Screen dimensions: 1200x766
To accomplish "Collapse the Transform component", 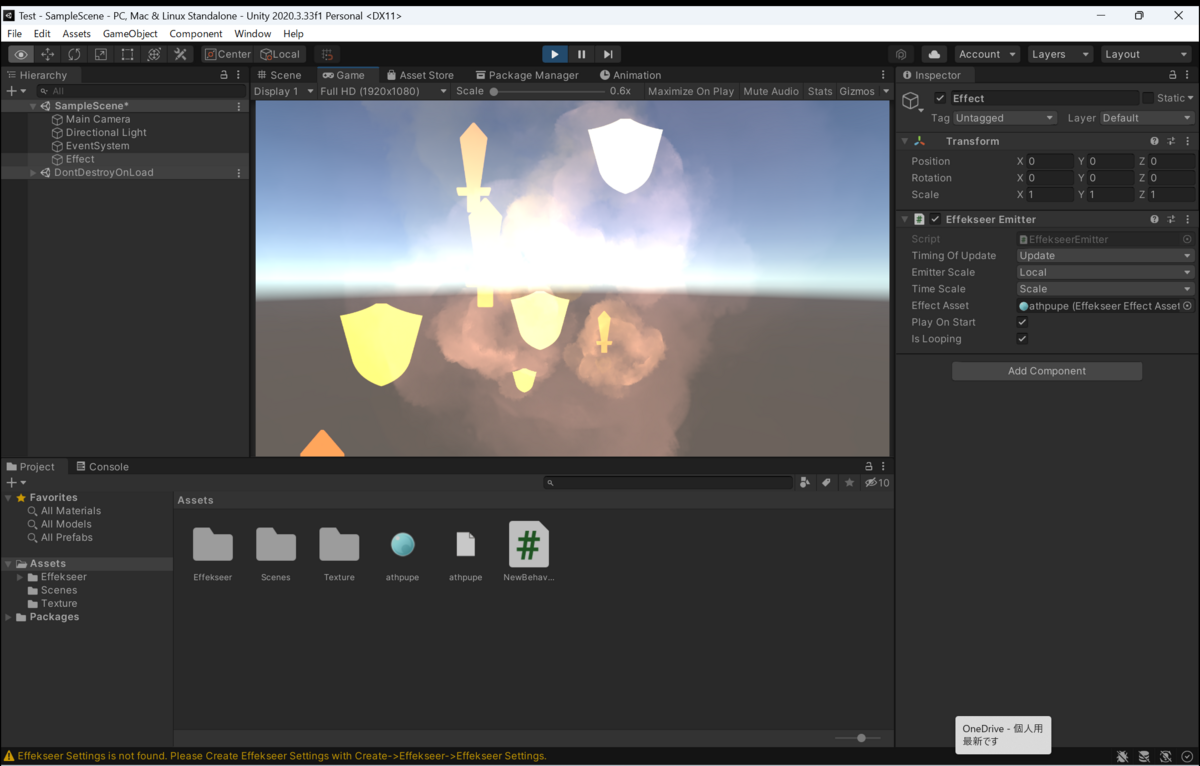I will click(905, 141).
